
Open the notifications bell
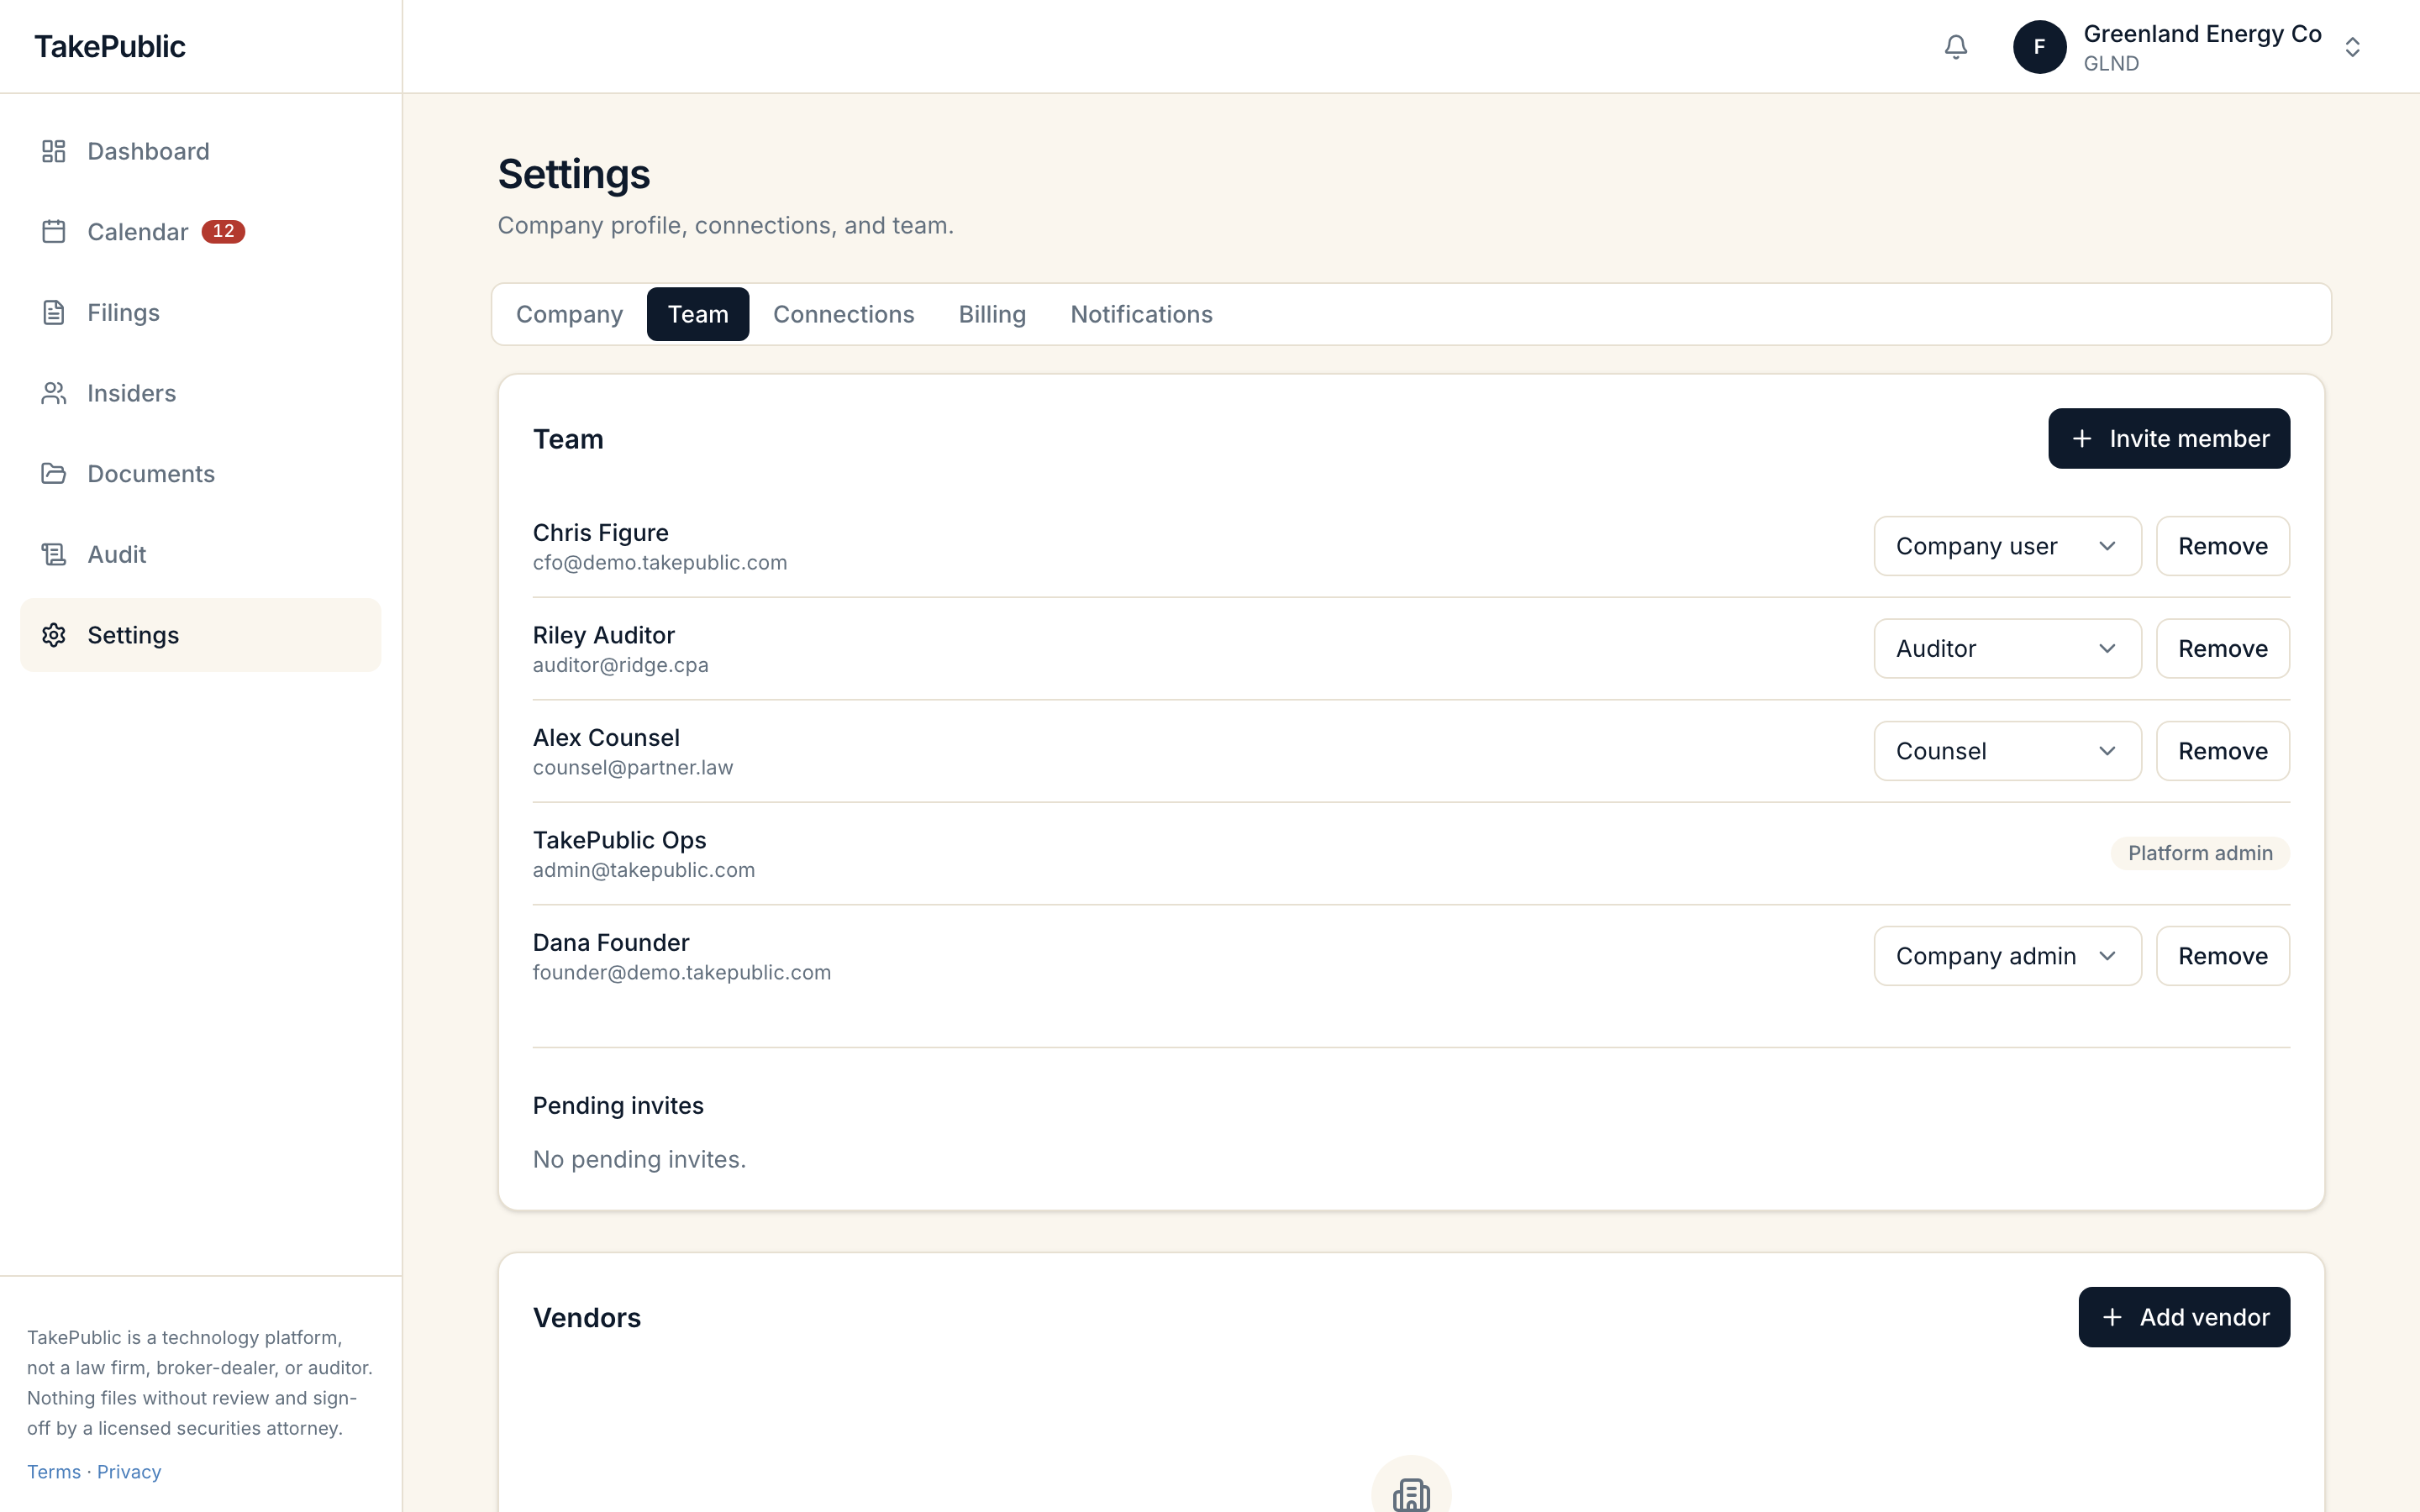(1955, 47)
